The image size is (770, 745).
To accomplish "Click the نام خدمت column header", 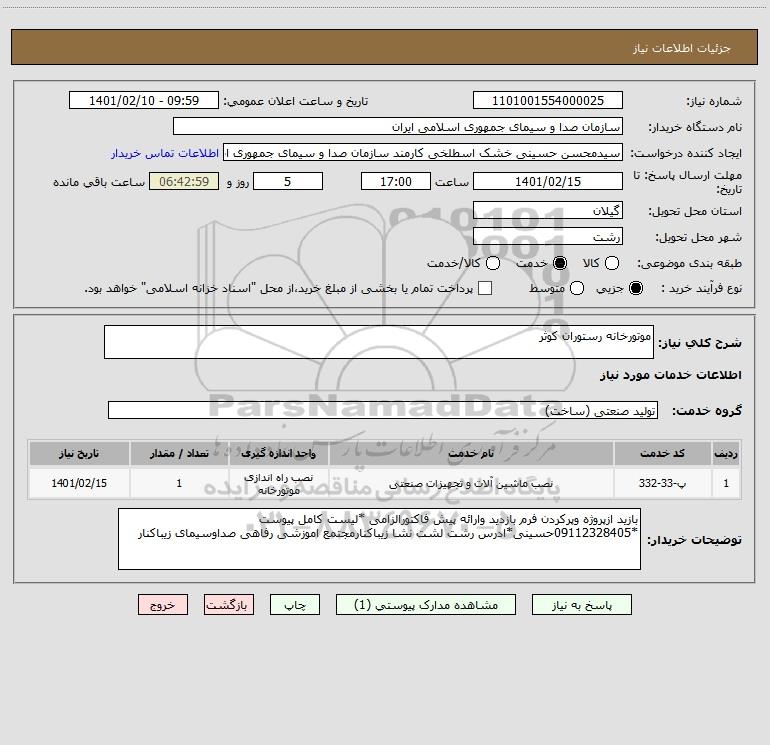I will [471, 453].
